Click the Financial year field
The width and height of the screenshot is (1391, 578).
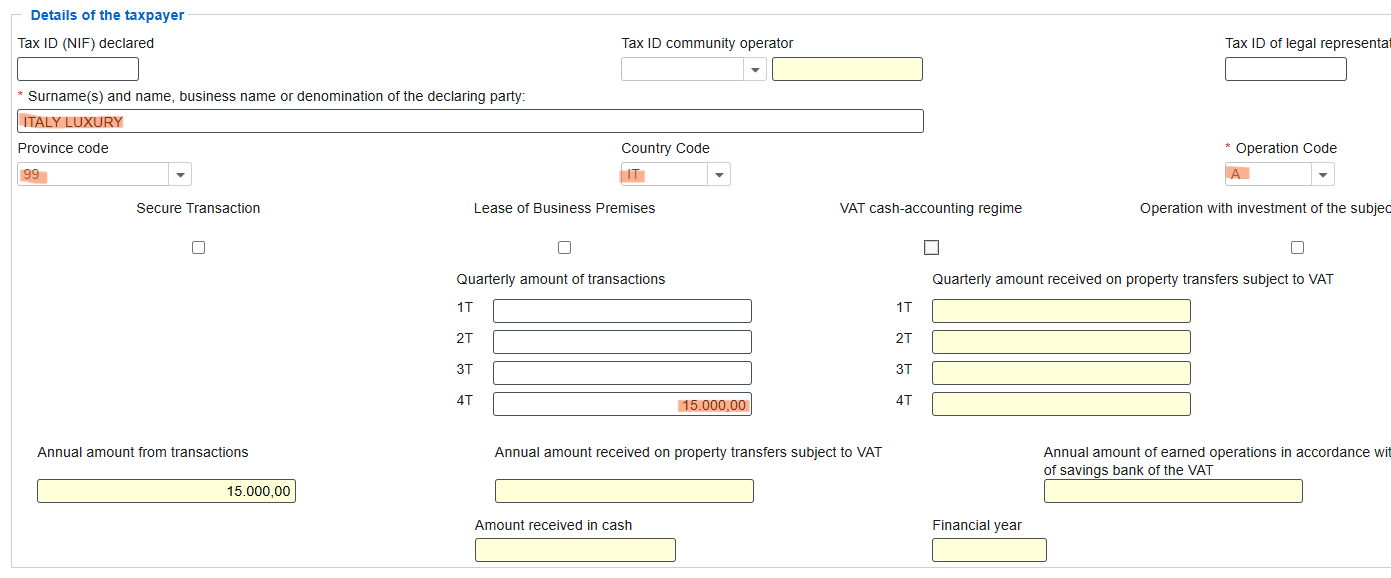tap(989, 550)
